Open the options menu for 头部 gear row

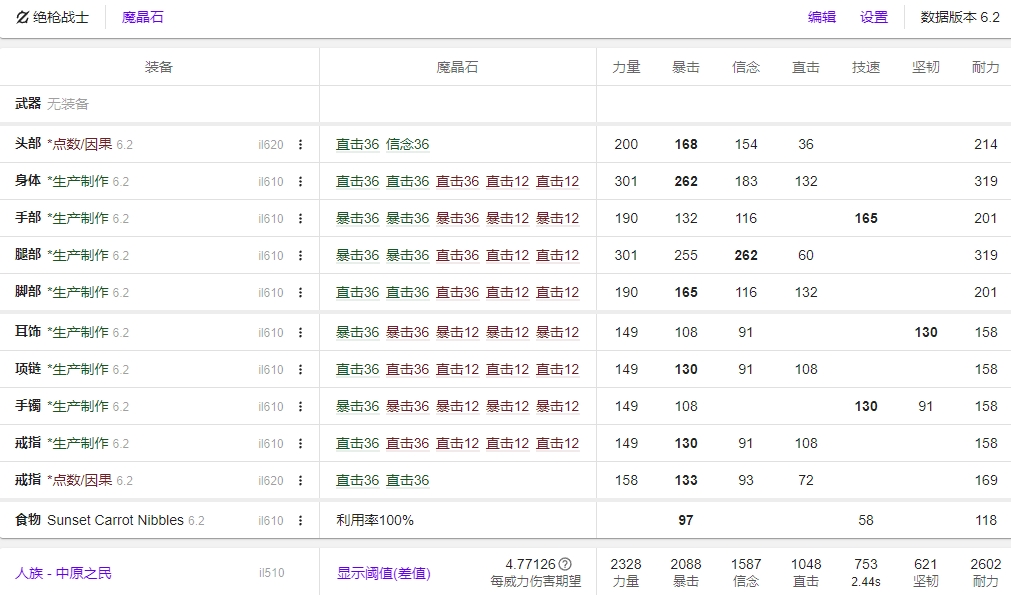pyautogui.click(x=299, y=143)
